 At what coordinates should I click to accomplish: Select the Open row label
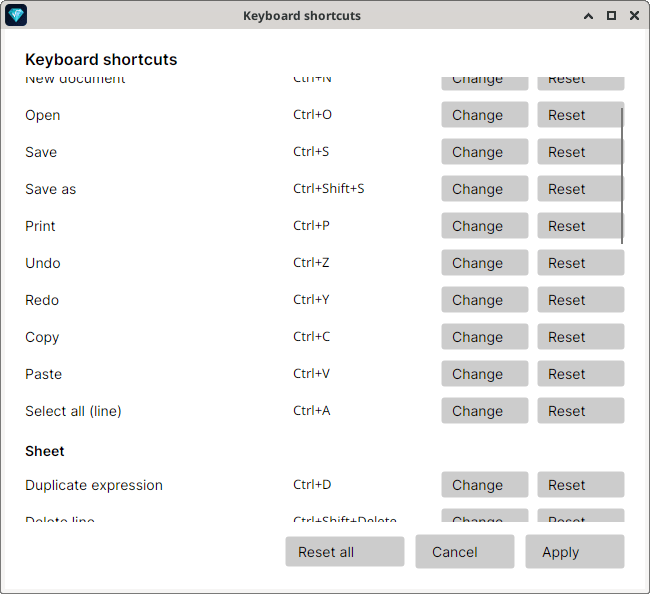click(x=43, y=115)
